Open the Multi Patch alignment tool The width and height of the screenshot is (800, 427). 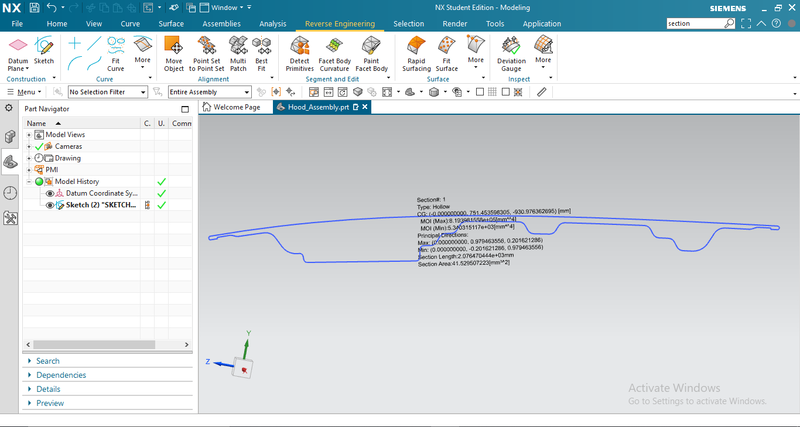238,54
